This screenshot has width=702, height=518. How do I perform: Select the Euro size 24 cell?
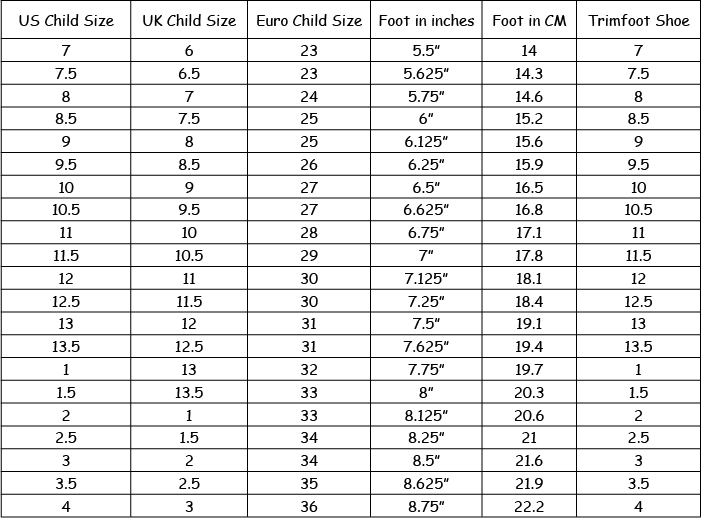pyautogui.click(x=309, y=96)
